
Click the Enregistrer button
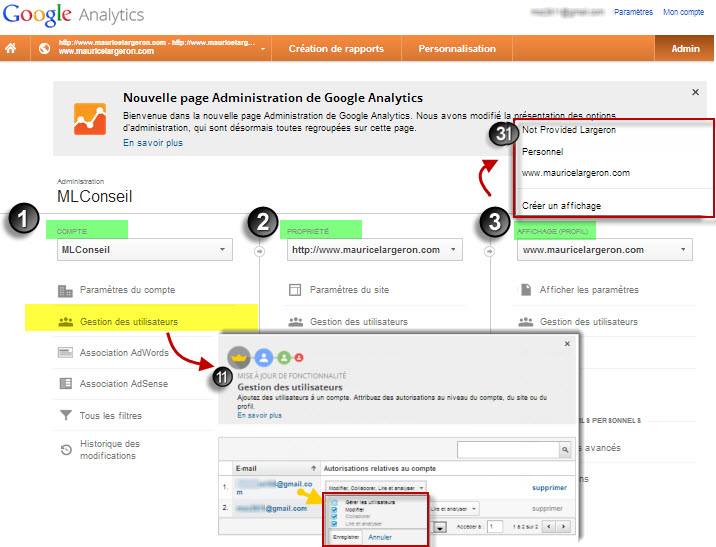pyautogui.click(x=346, y=537)
